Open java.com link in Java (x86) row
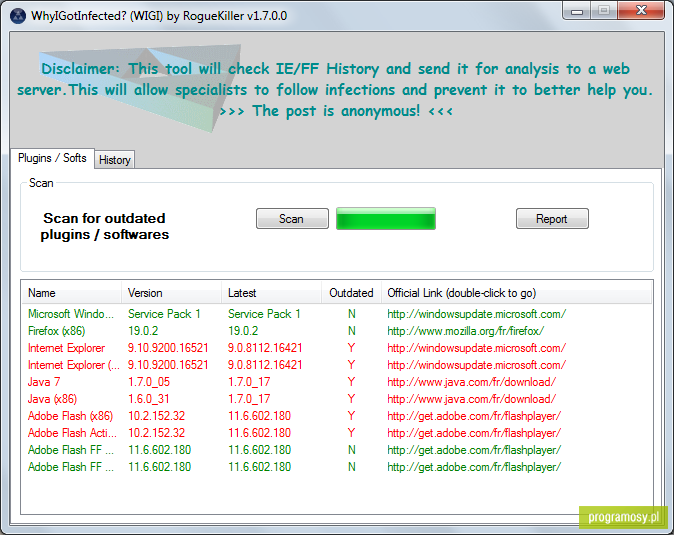 (472, 399)
